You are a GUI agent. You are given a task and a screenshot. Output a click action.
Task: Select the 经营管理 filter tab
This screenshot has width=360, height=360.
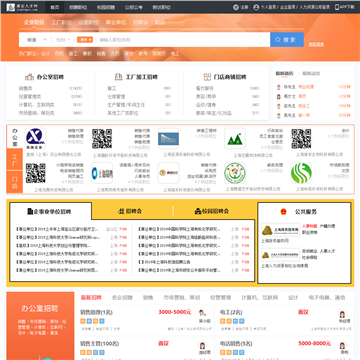[x=220, y=298]
